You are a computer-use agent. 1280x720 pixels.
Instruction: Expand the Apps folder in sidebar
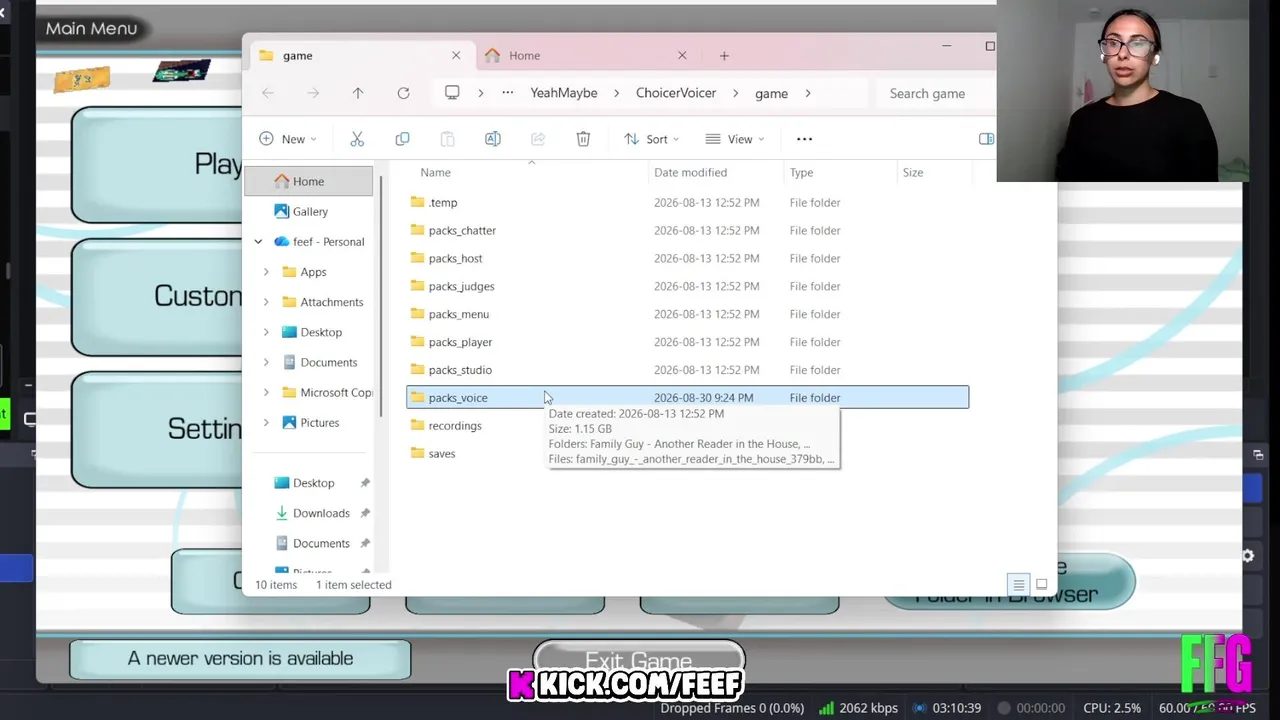(x=266, y=272)
